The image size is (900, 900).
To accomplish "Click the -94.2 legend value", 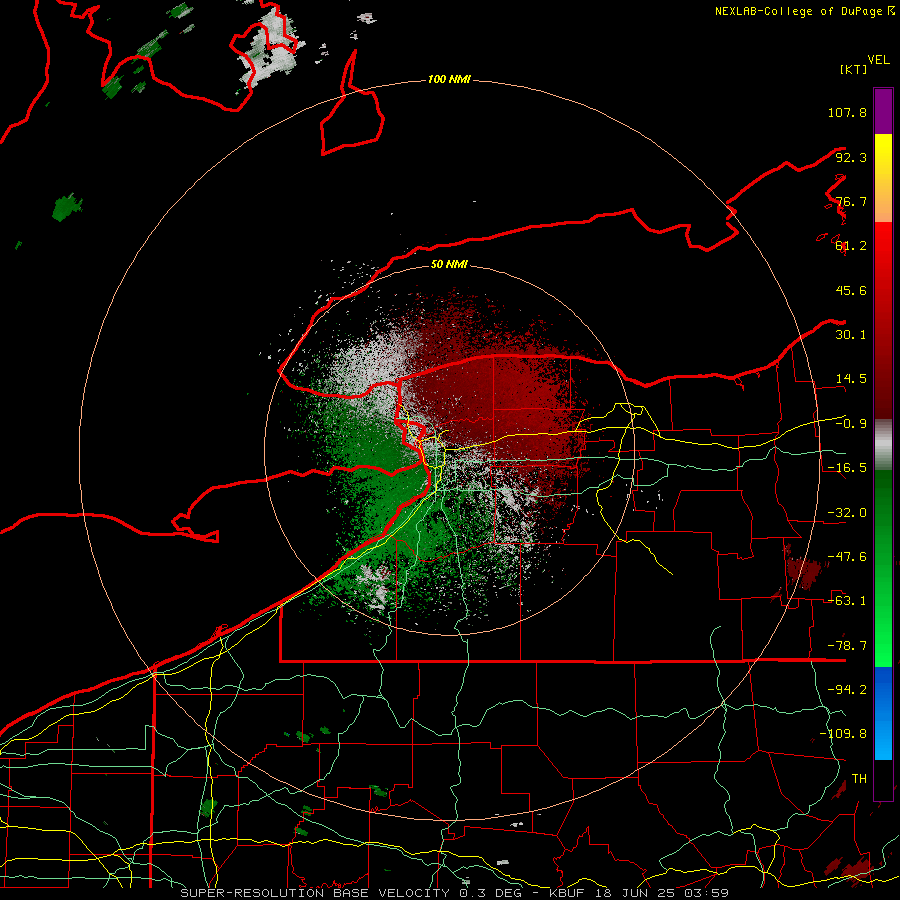I will click(847, 689).
